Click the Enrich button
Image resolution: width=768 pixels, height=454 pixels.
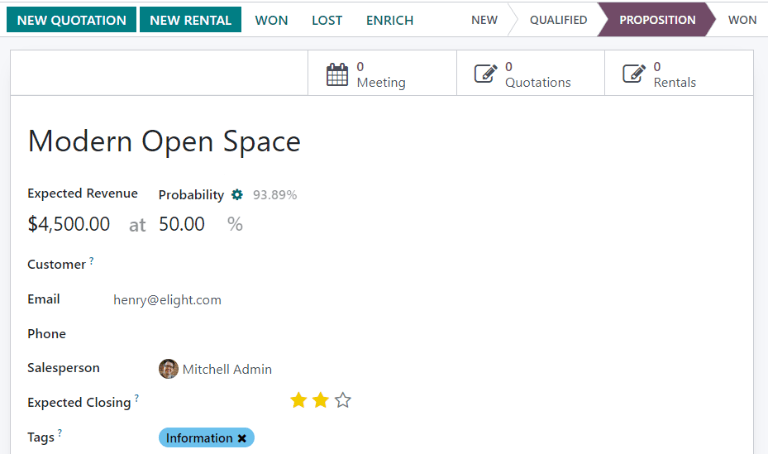click(x=390, y=20)
